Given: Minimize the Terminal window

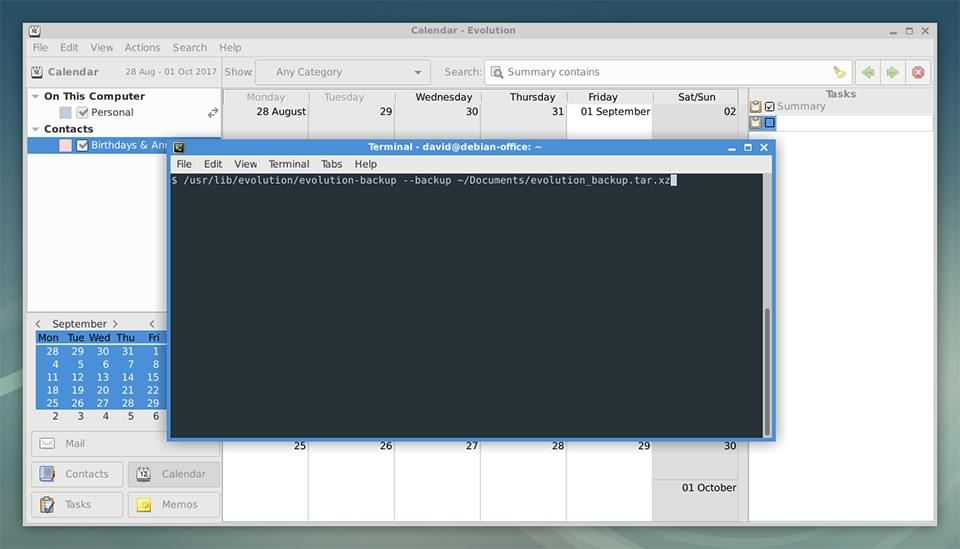Looking at the screenshot, I should (732, 148).
